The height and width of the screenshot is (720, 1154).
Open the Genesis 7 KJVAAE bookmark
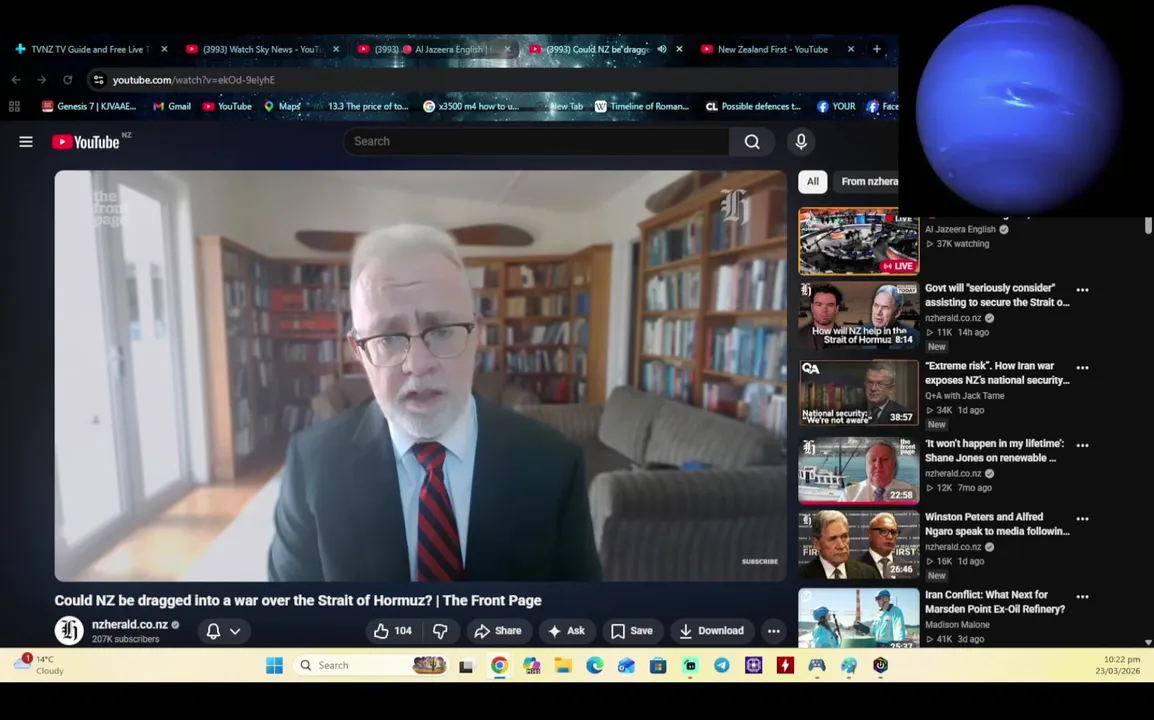(x=89, y=106)
